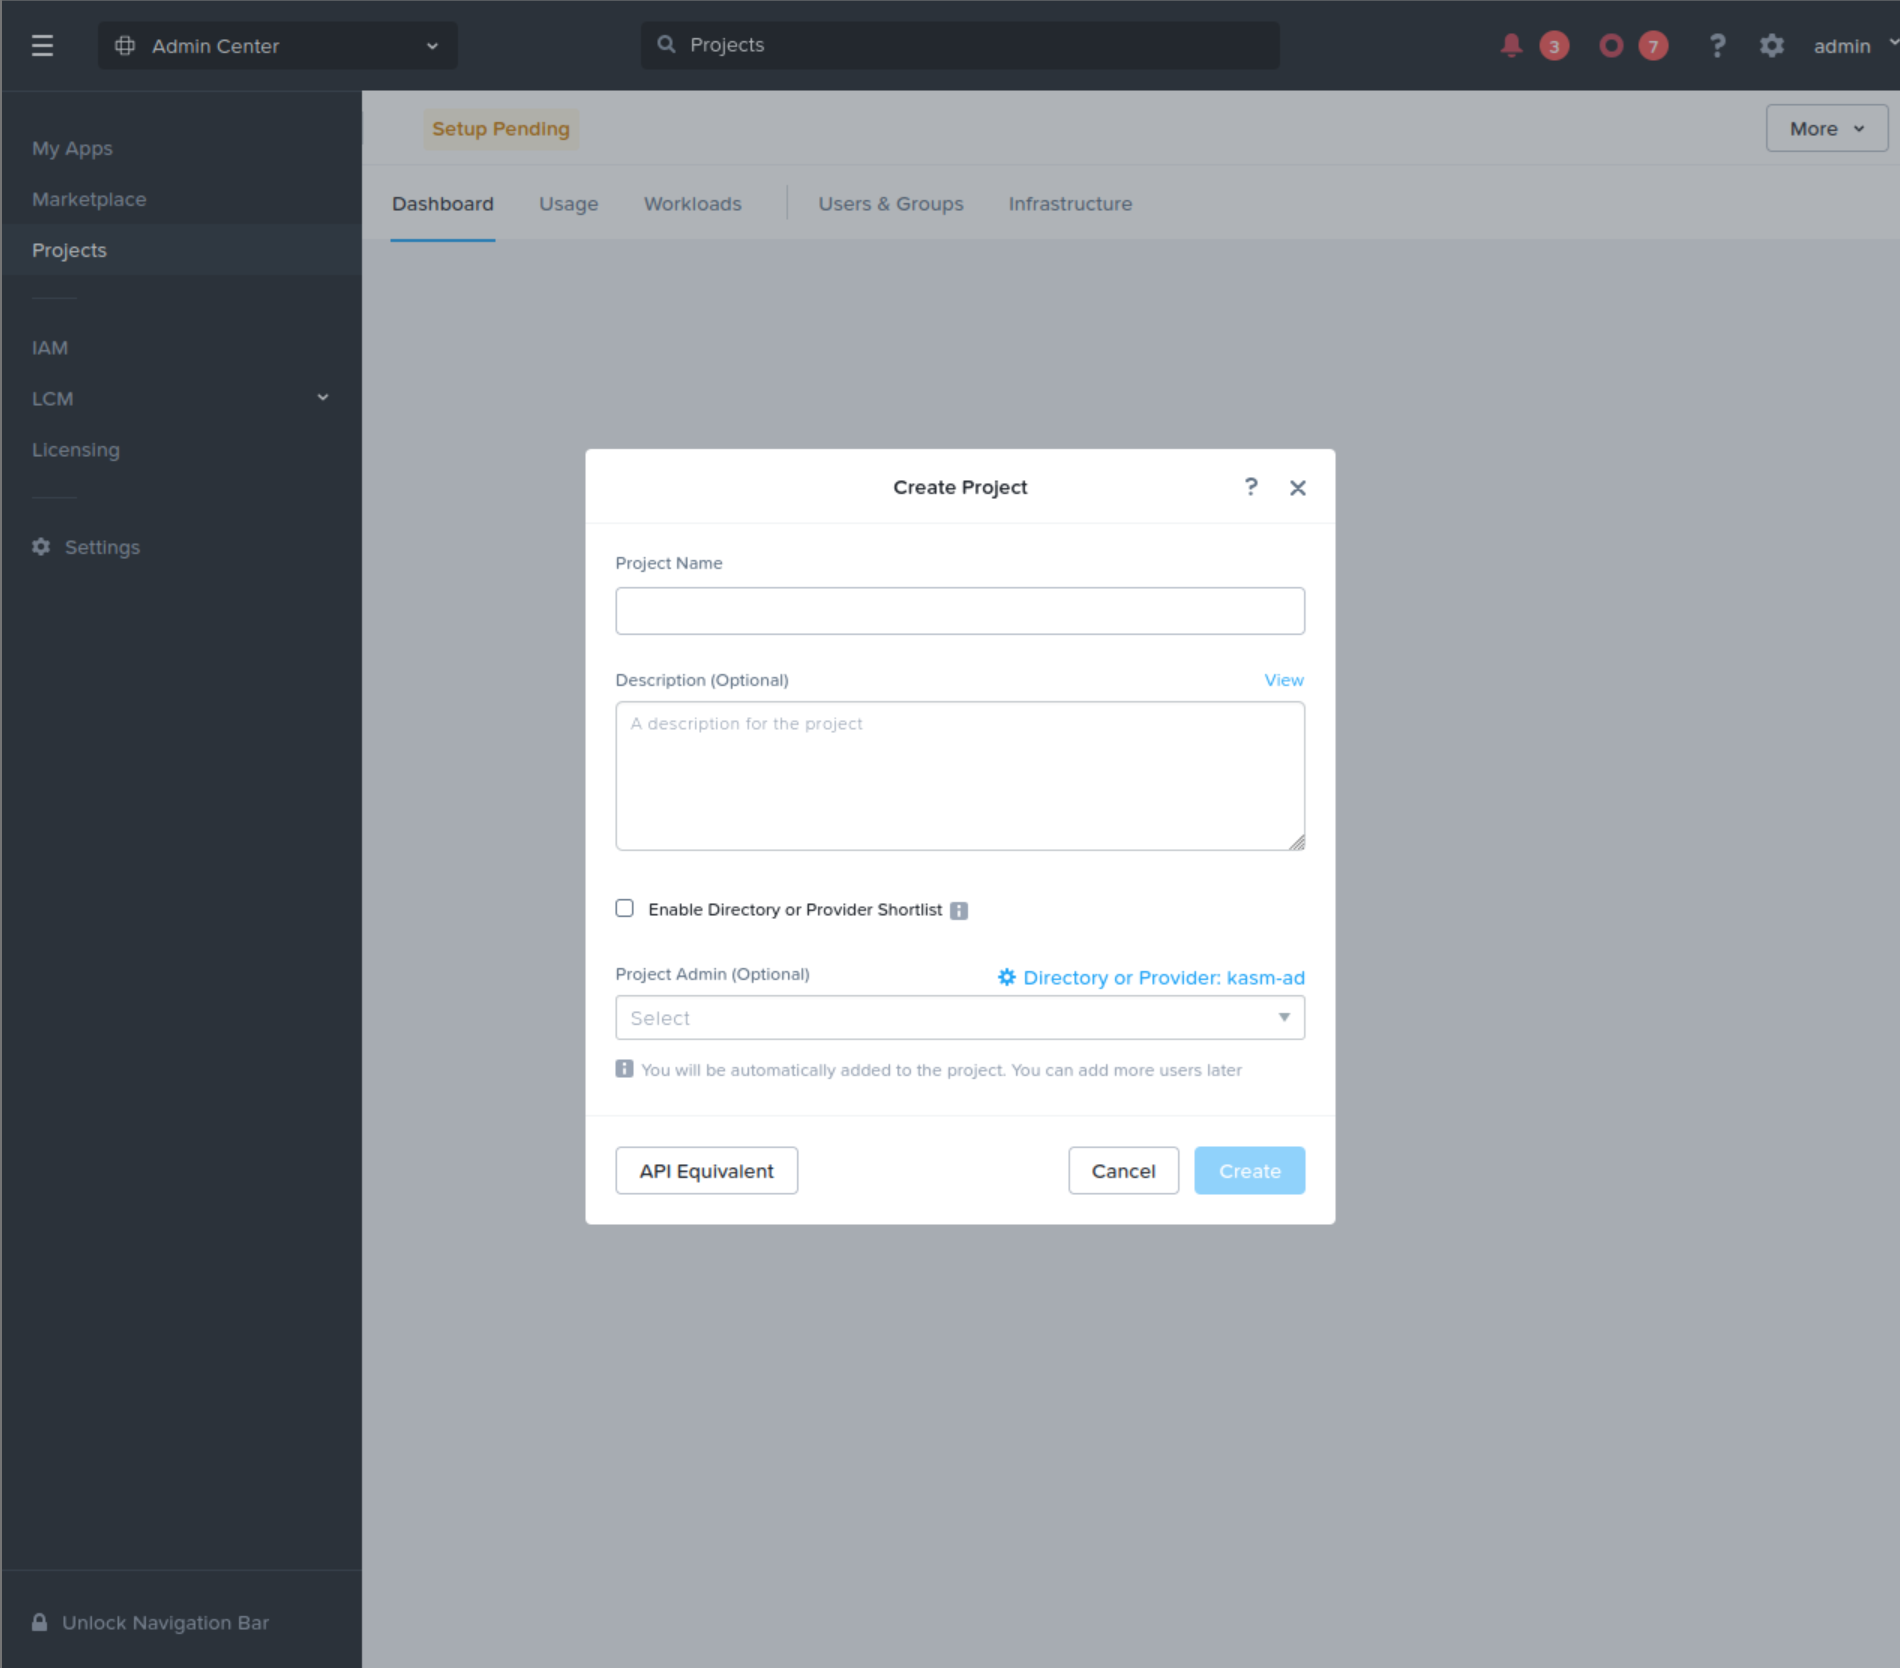Screen dimensions: 1900x1668
Task: Open the settings gear in the top bar
Action: [1771, 46]
